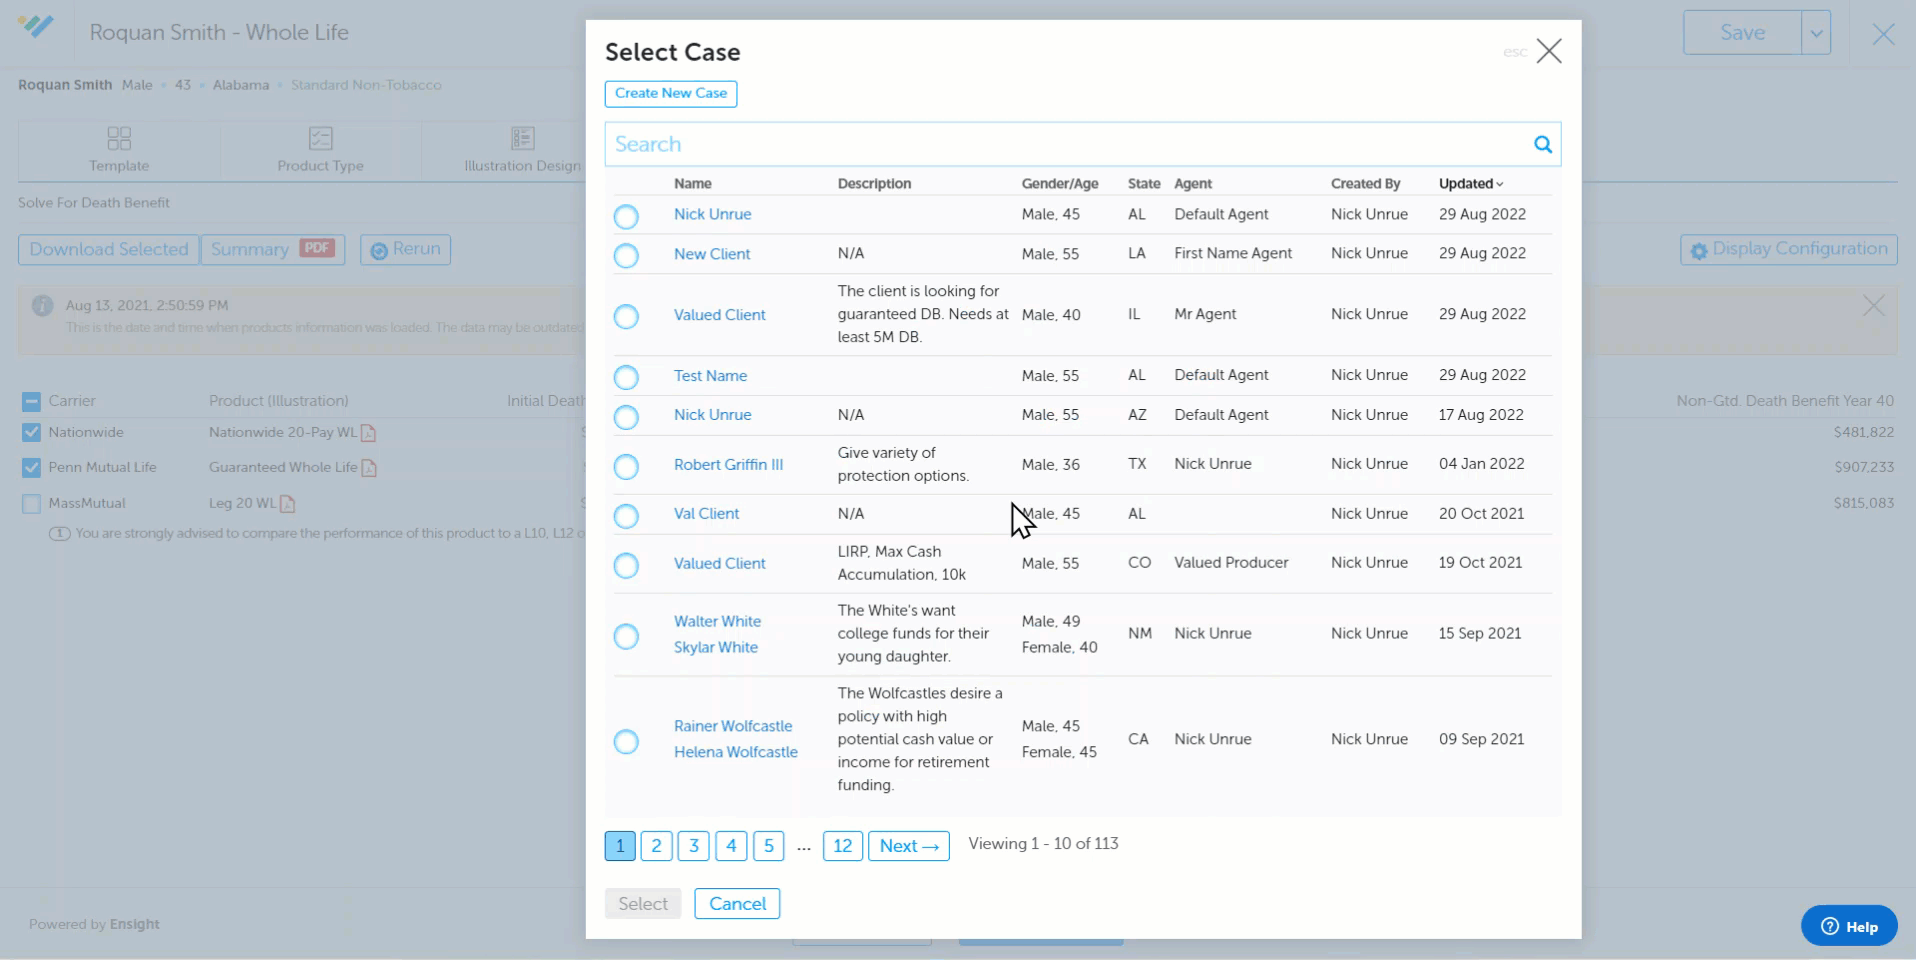Viewport: 1916px width, 960px height.
Task: Select radio for Nick Unrue Male 45 AL
Action: click(626, 216)
